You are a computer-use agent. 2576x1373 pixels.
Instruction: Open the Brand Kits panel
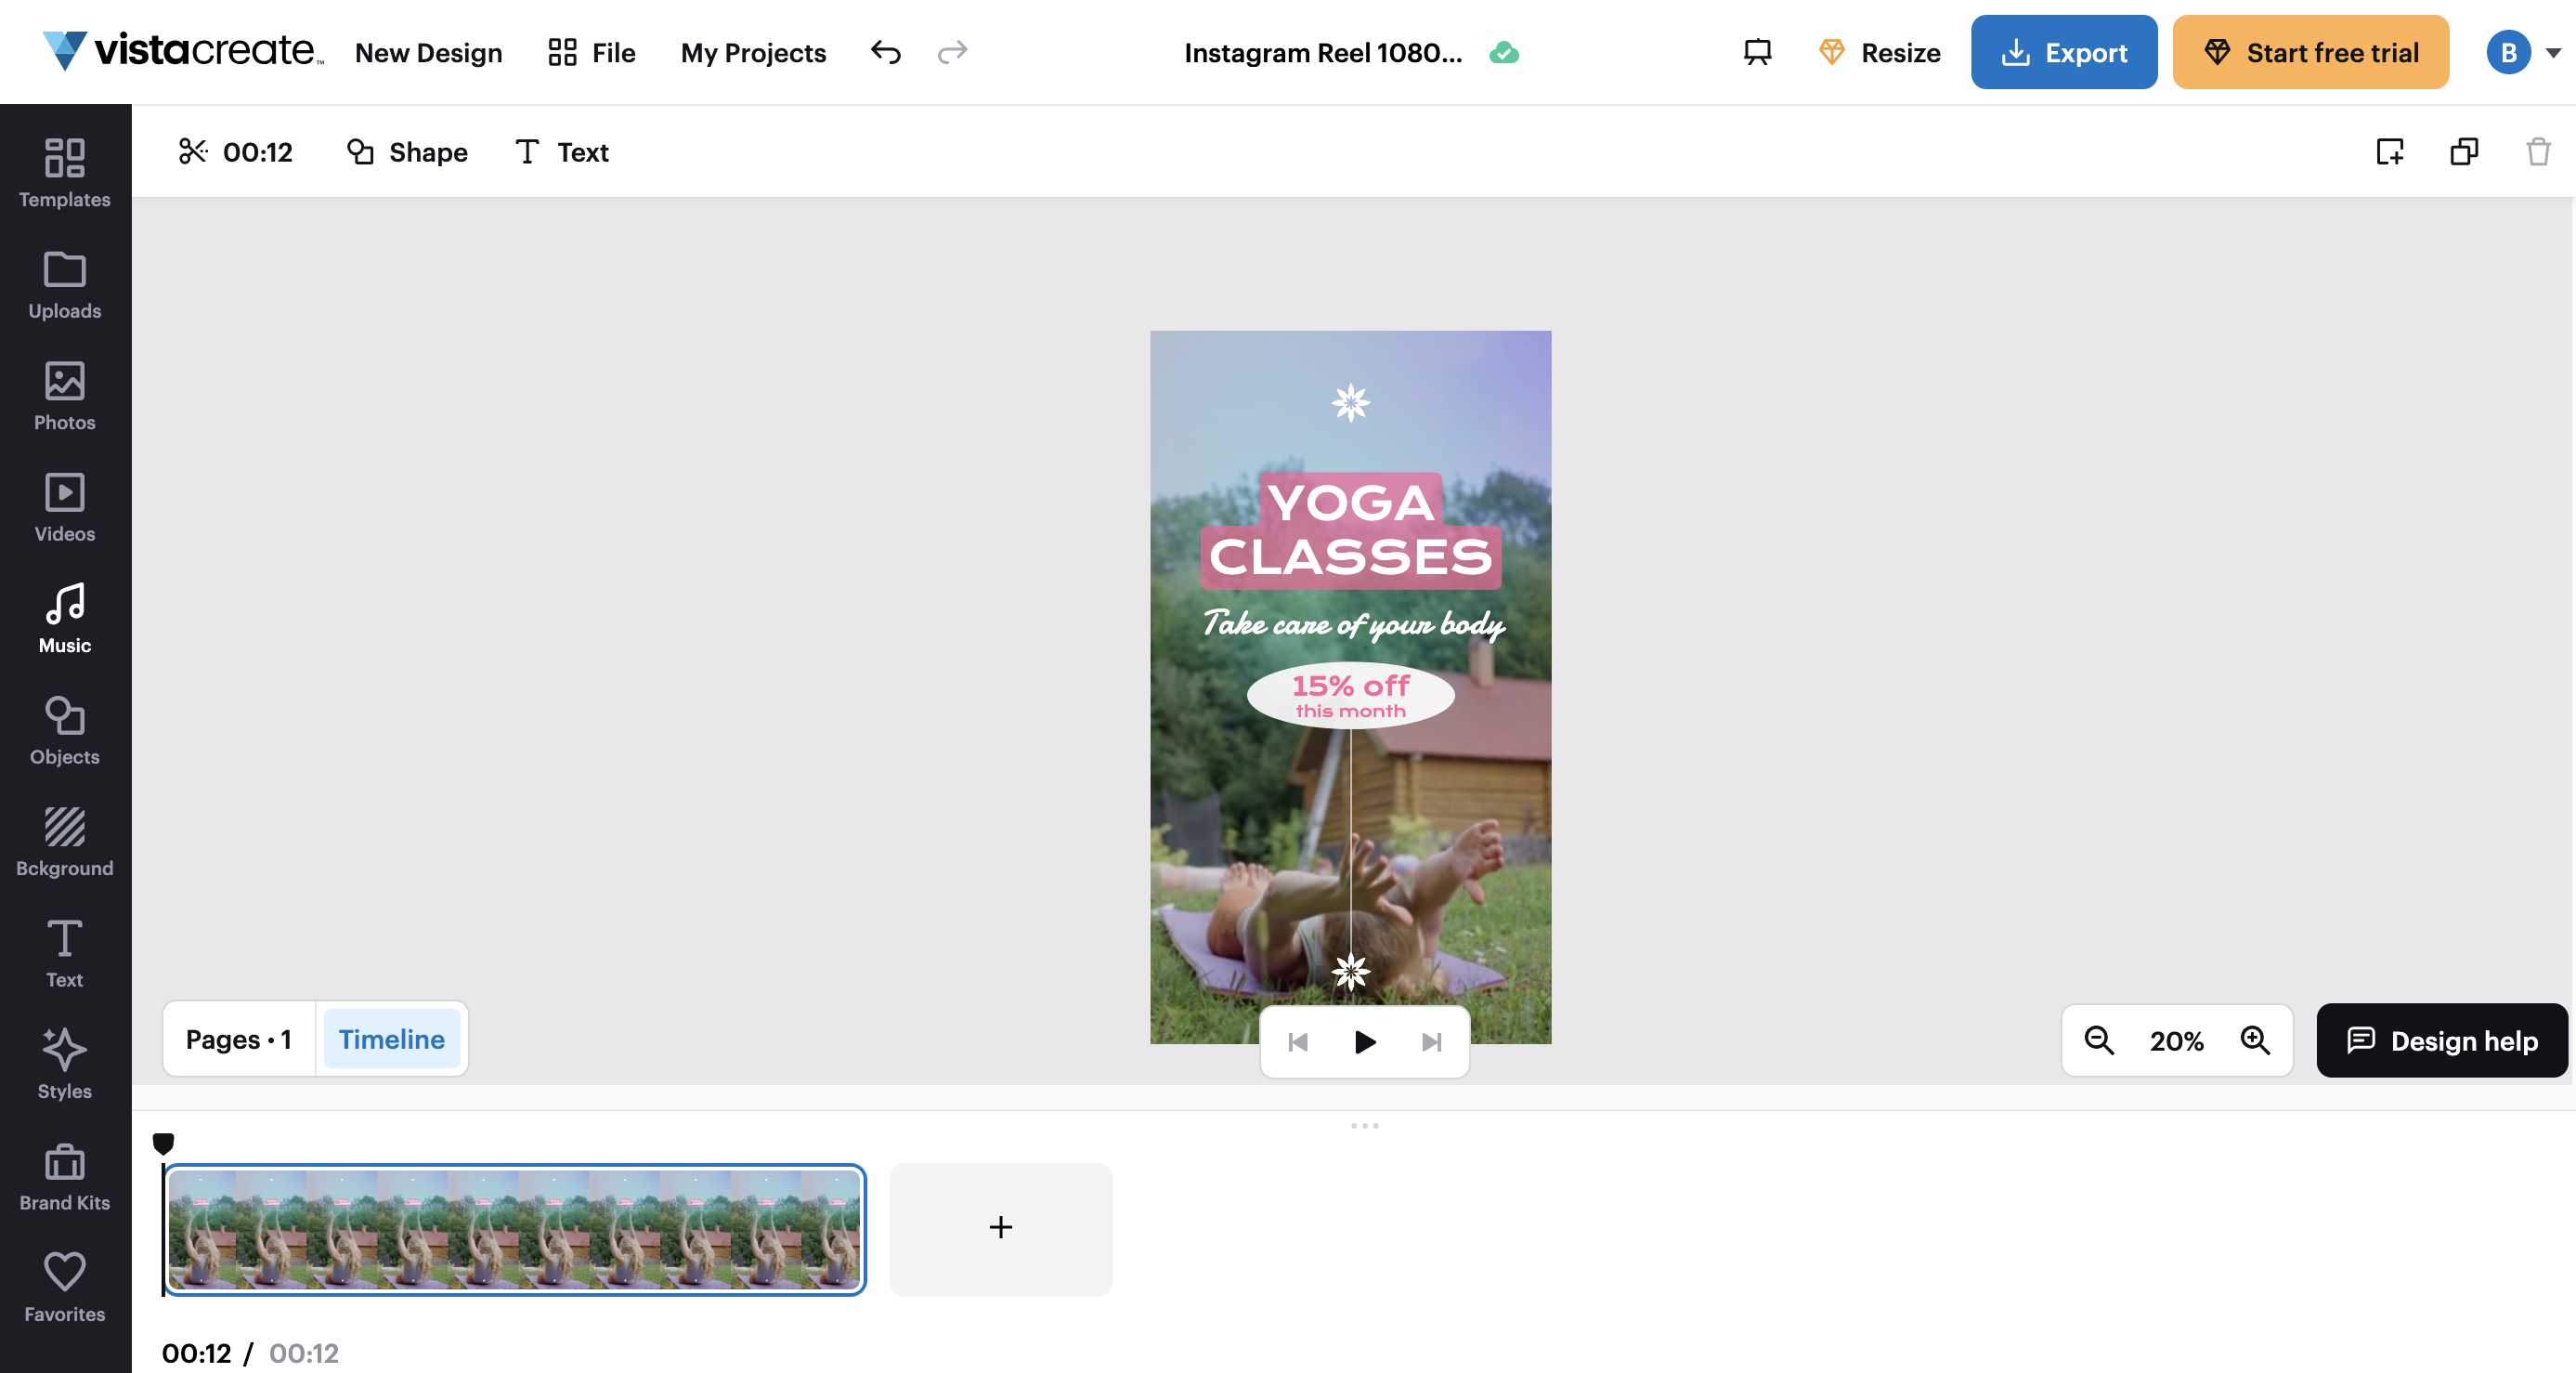[x=65, y=1177]
